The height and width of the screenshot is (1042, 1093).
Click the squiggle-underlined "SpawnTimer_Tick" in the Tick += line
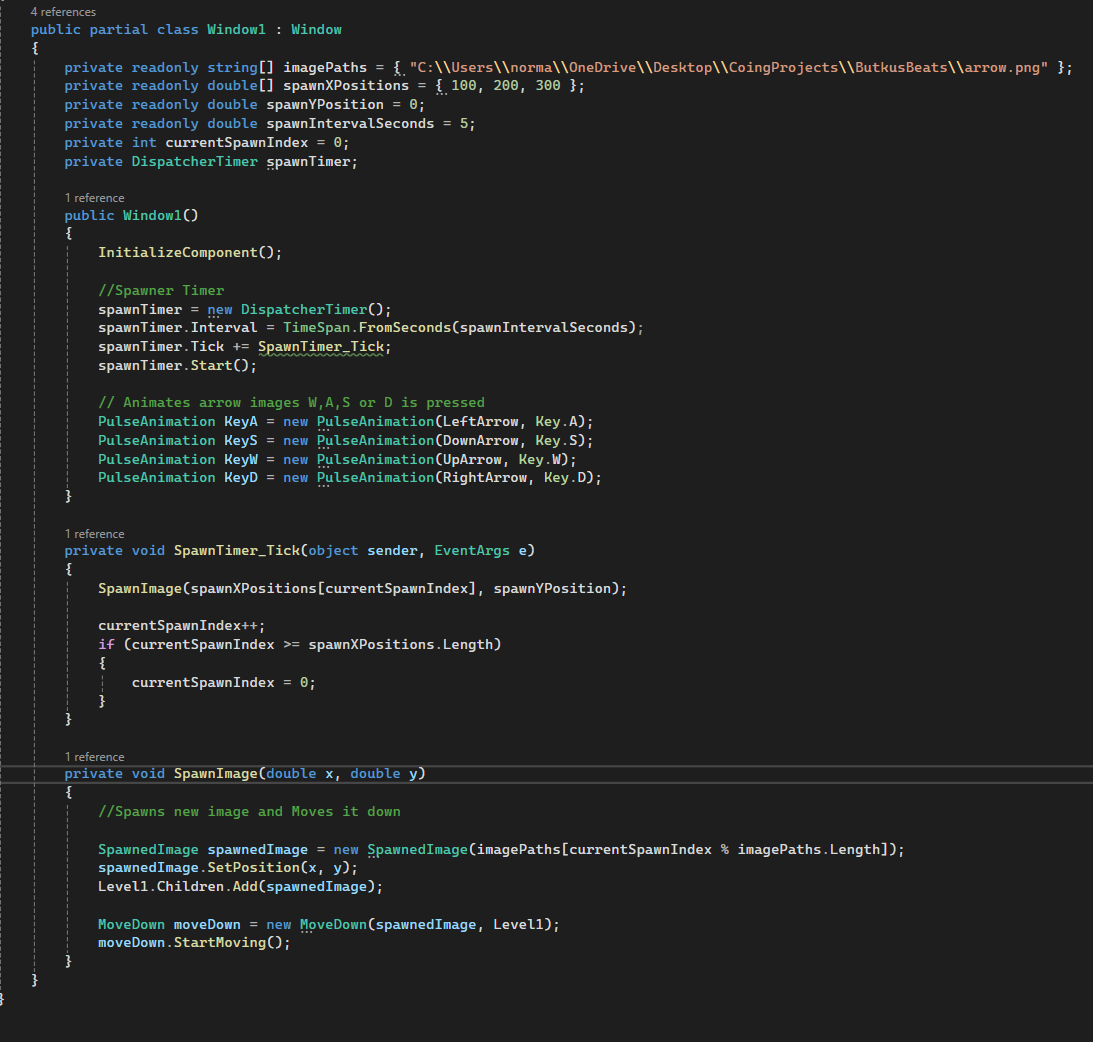point(321,347)
